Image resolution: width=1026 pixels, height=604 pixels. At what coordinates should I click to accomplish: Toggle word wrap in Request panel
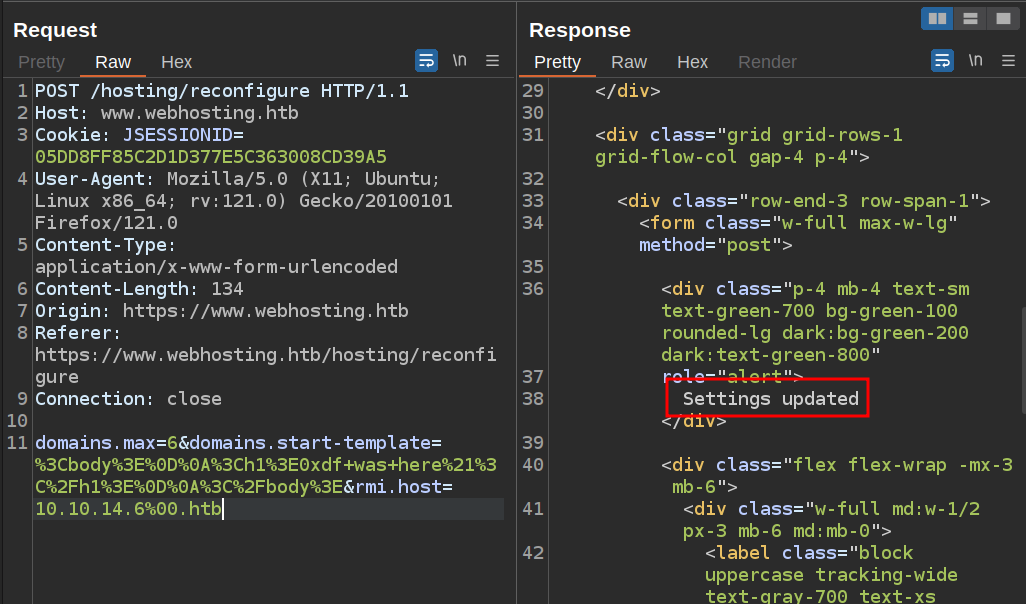pos(426,61)
